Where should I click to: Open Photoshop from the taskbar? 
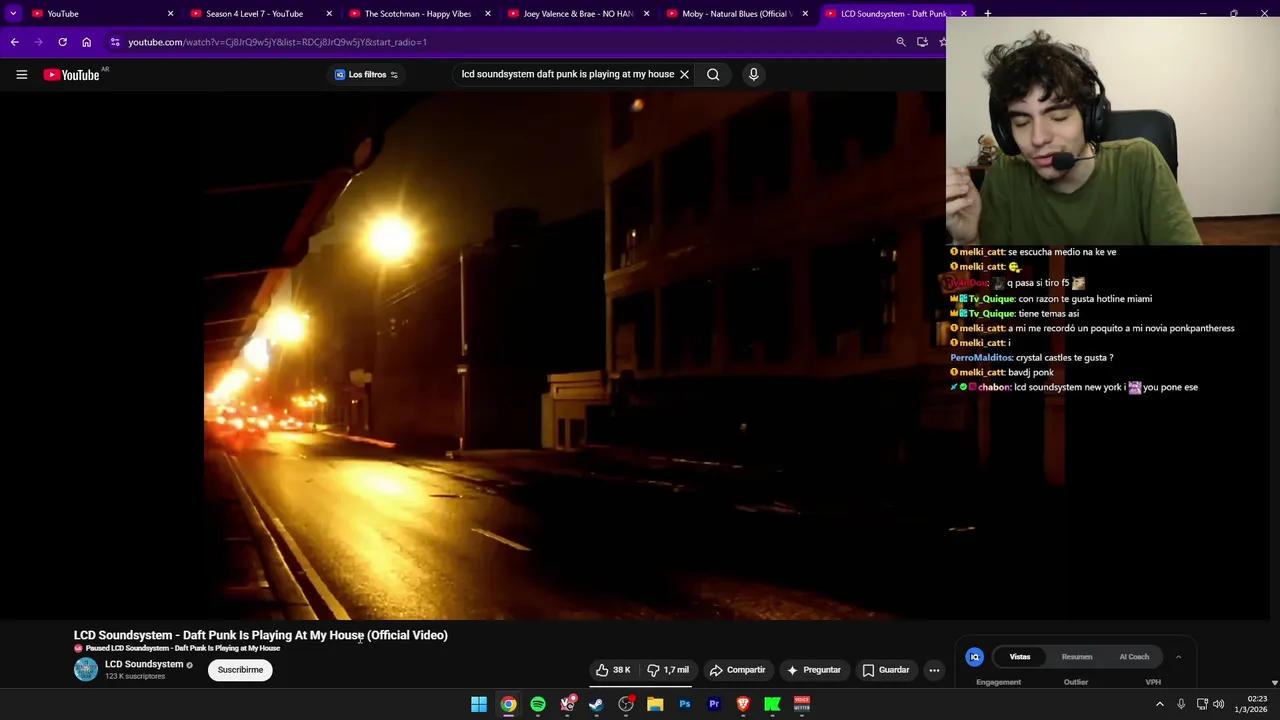[685, 704]
